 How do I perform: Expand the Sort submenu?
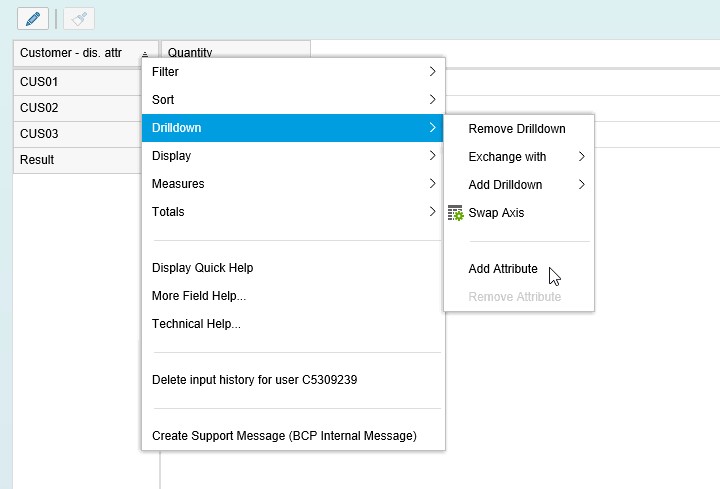[293, 100]
